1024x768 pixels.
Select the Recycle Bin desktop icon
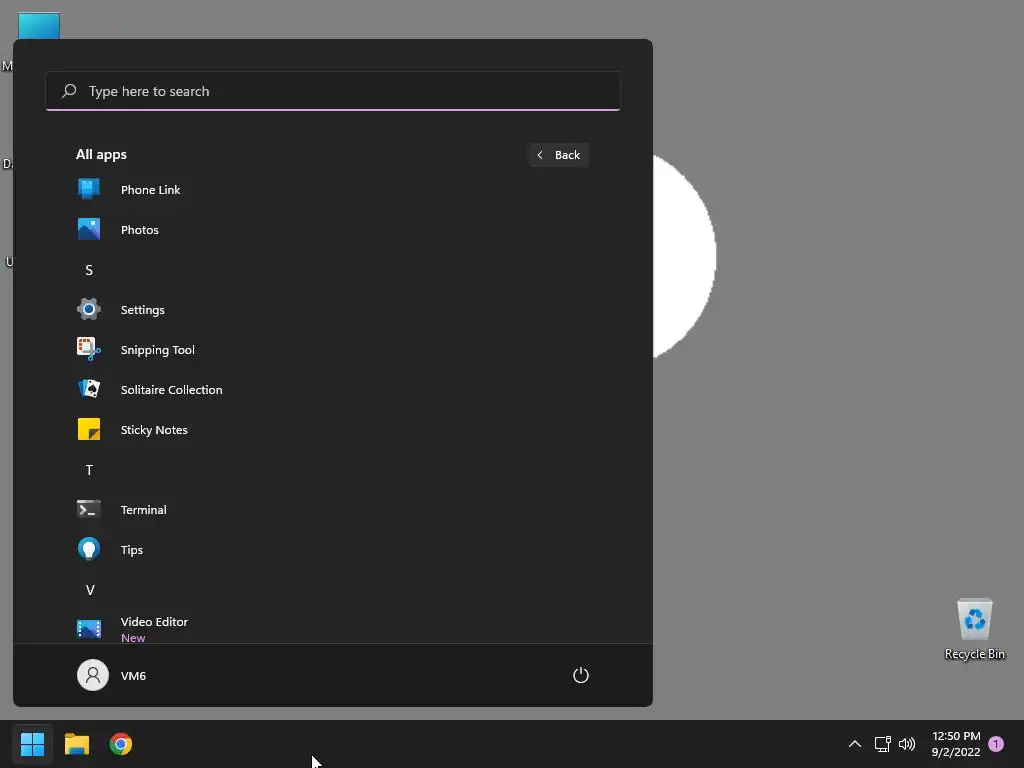coord(974,630)
